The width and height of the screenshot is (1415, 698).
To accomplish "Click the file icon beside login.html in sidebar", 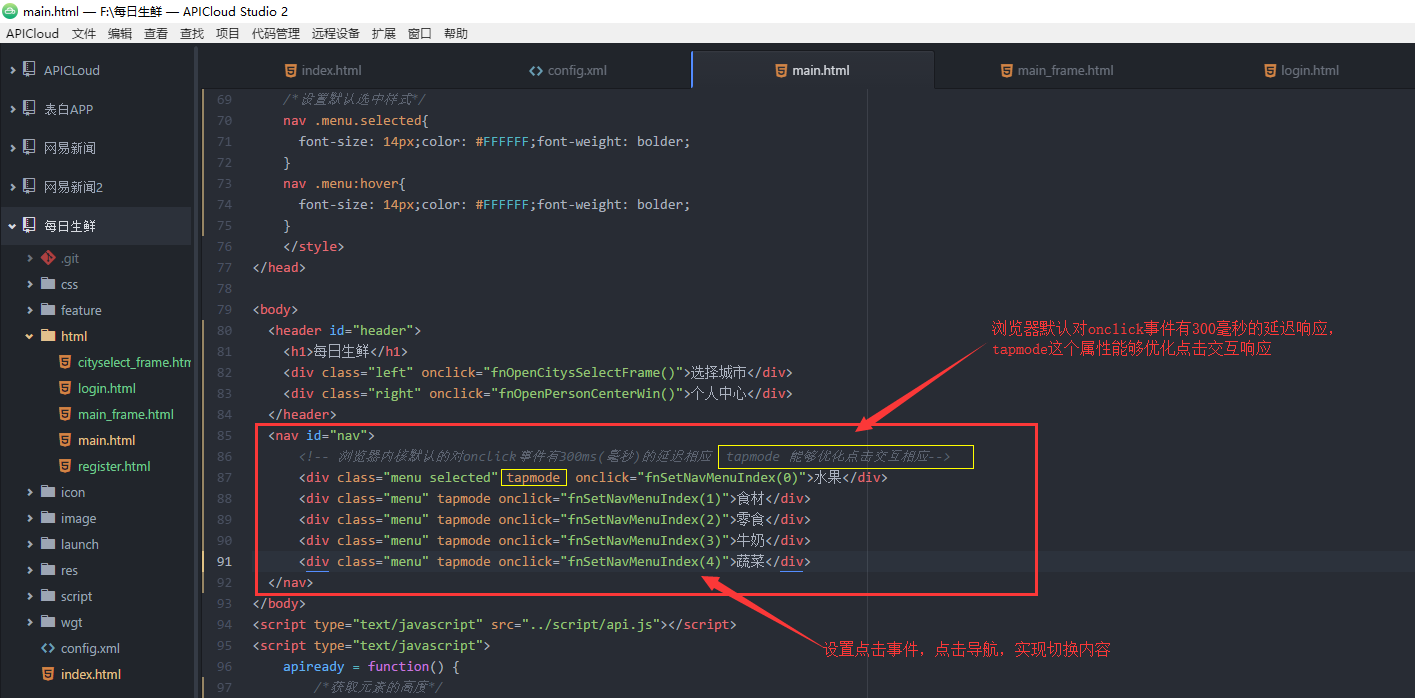I will tap(64, 388).
